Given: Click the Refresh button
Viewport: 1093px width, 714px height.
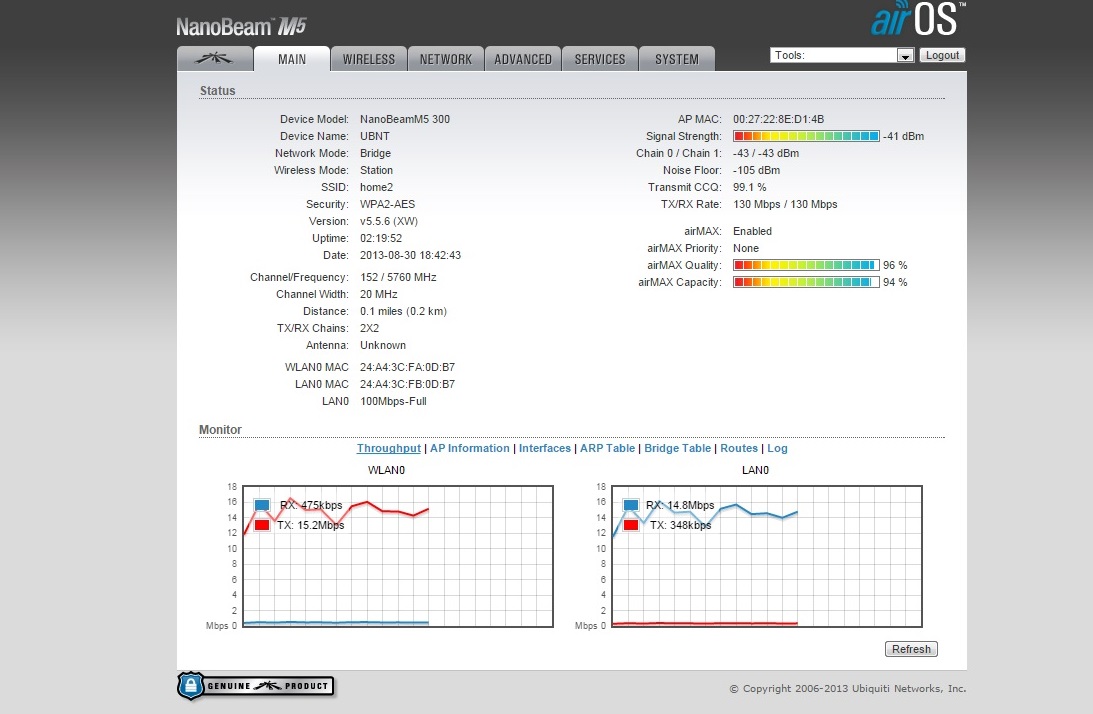Looking at the screenshot, I should click(911, 649).
